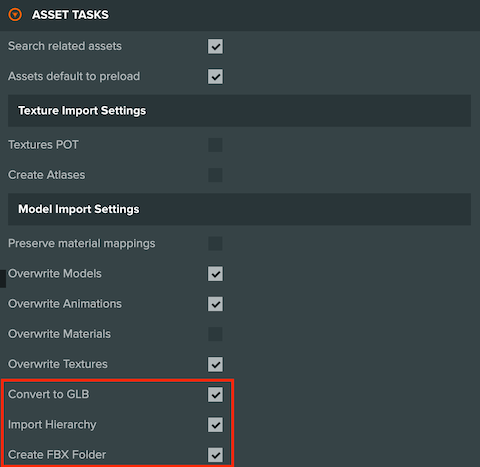The height and width of the screenshot is (467, 480).
Task: Click the Overwrite Materials label text
Action: click(x=59, y=334)
